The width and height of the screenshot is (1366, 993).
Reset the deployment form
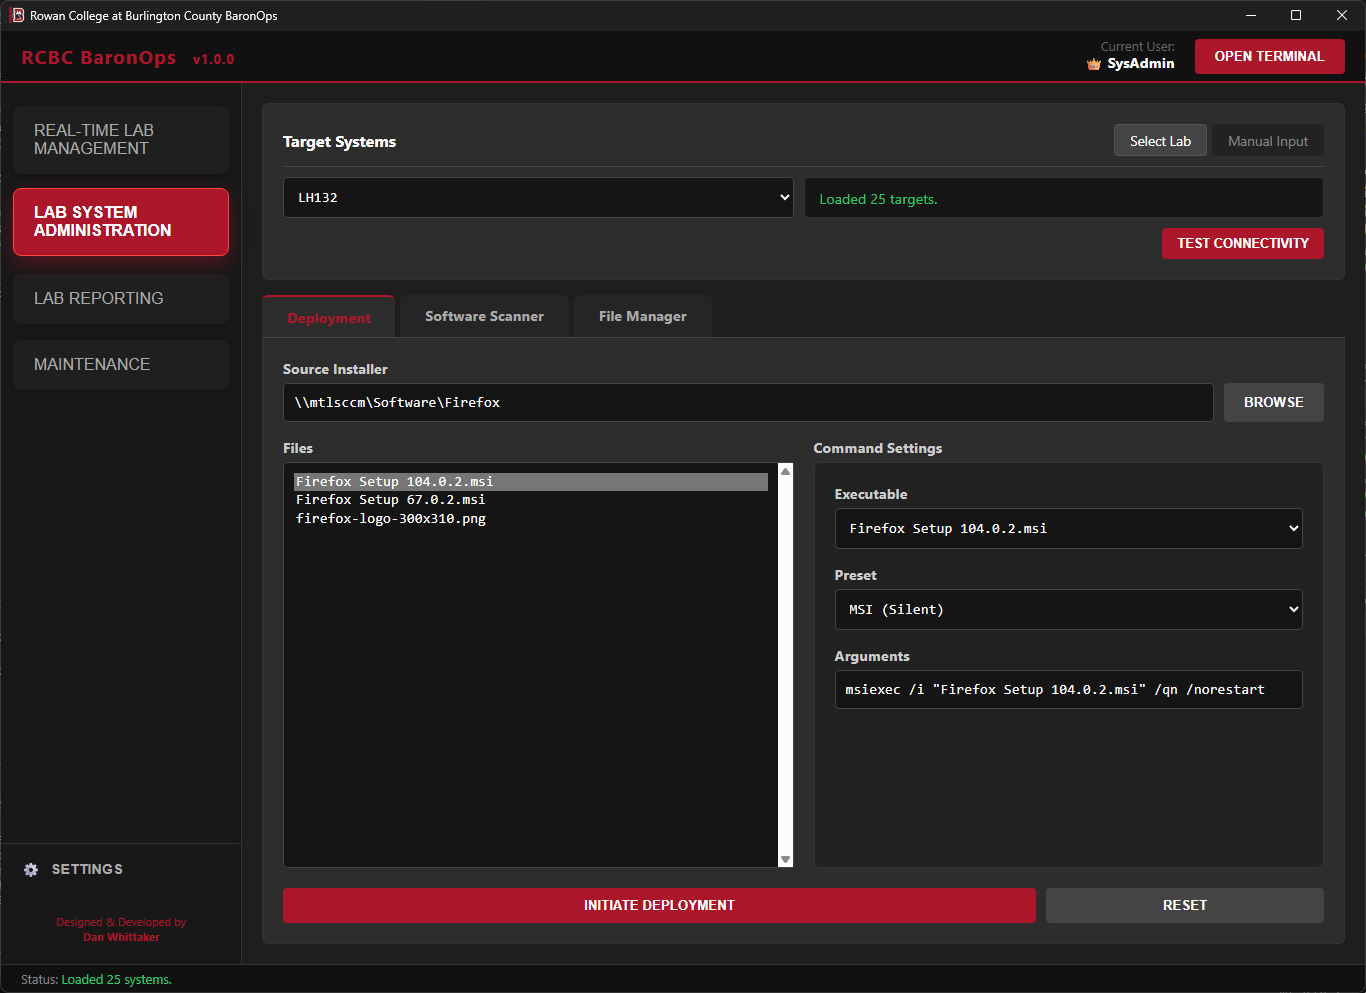click(1184, 905)
